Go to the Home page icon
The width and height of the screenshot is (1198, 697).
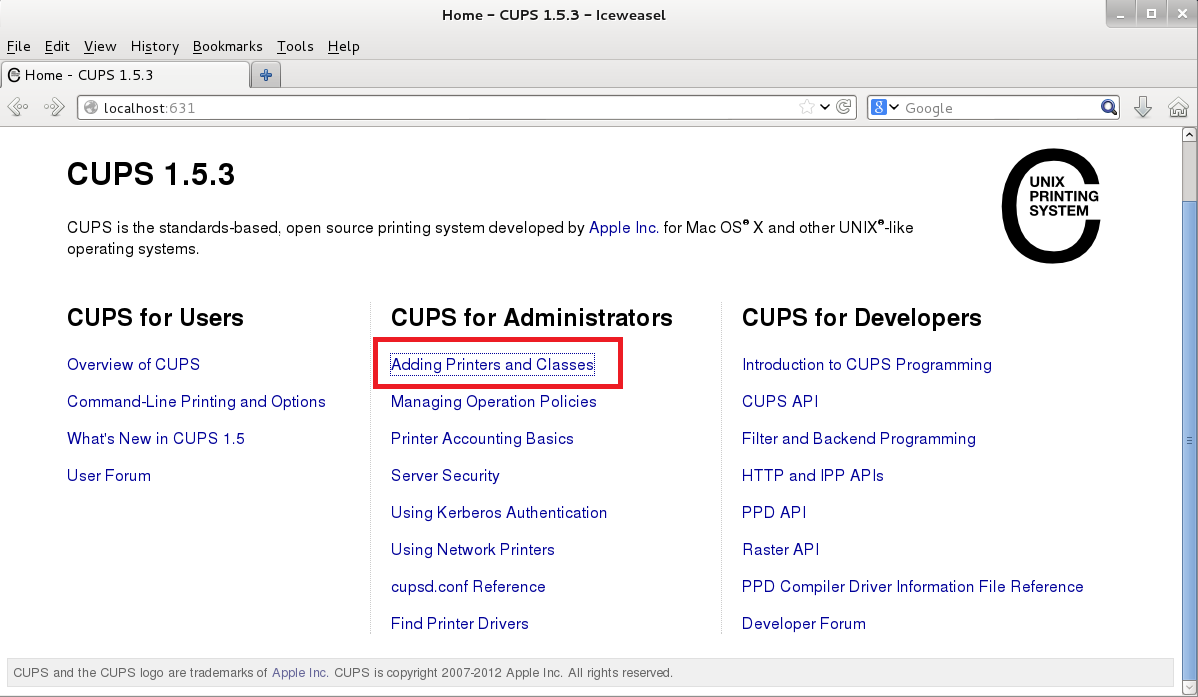point(1178,108)
